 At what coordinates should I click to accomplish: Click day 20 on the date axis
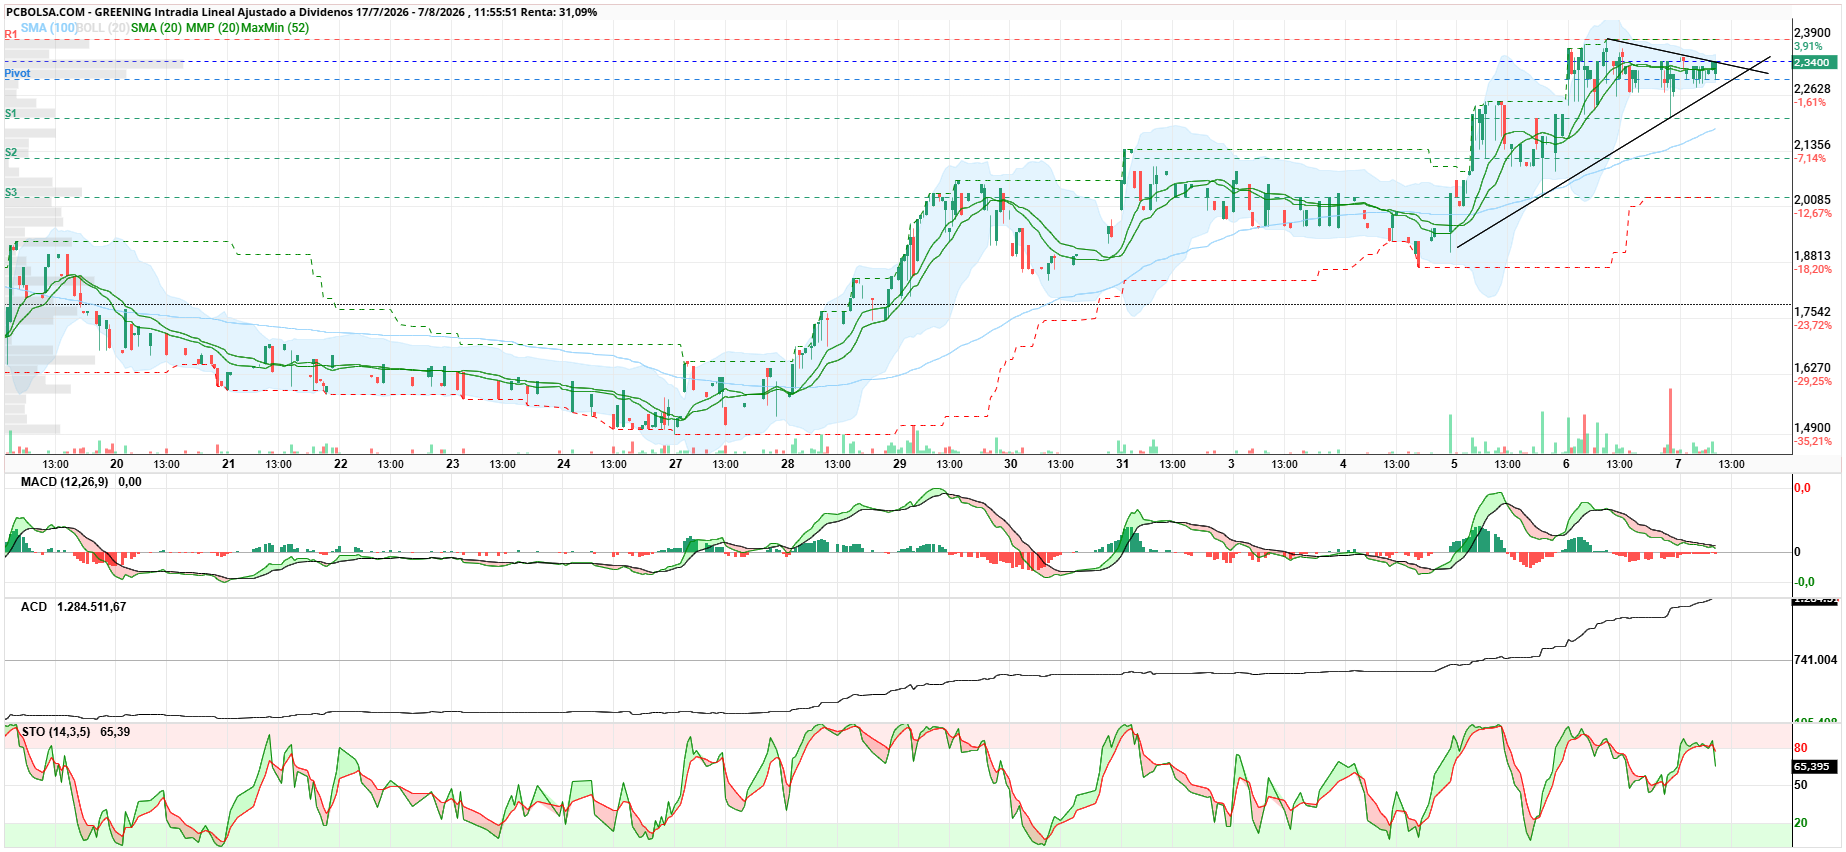click(x=117, y=464)
